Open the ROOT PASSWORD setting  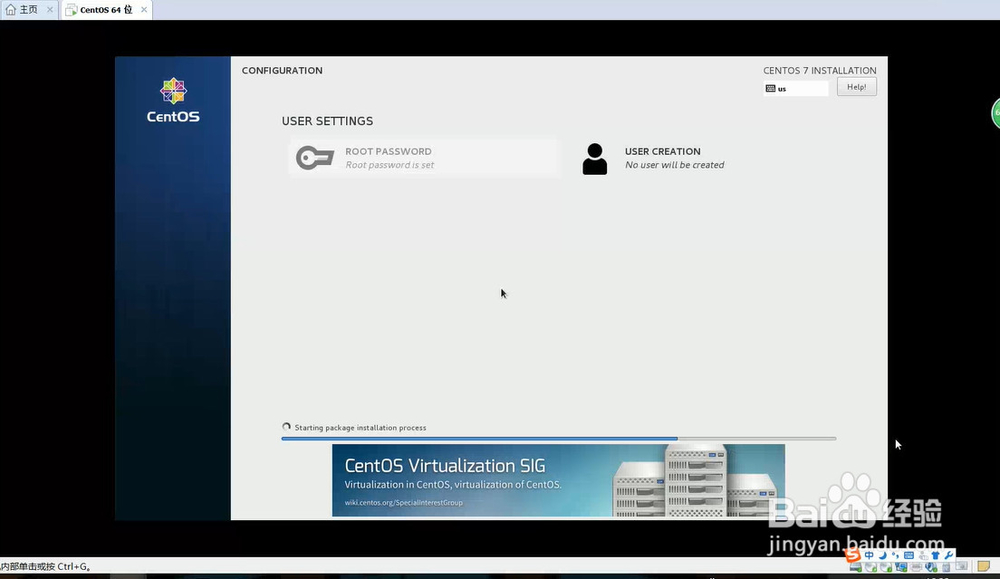point(423,158)
